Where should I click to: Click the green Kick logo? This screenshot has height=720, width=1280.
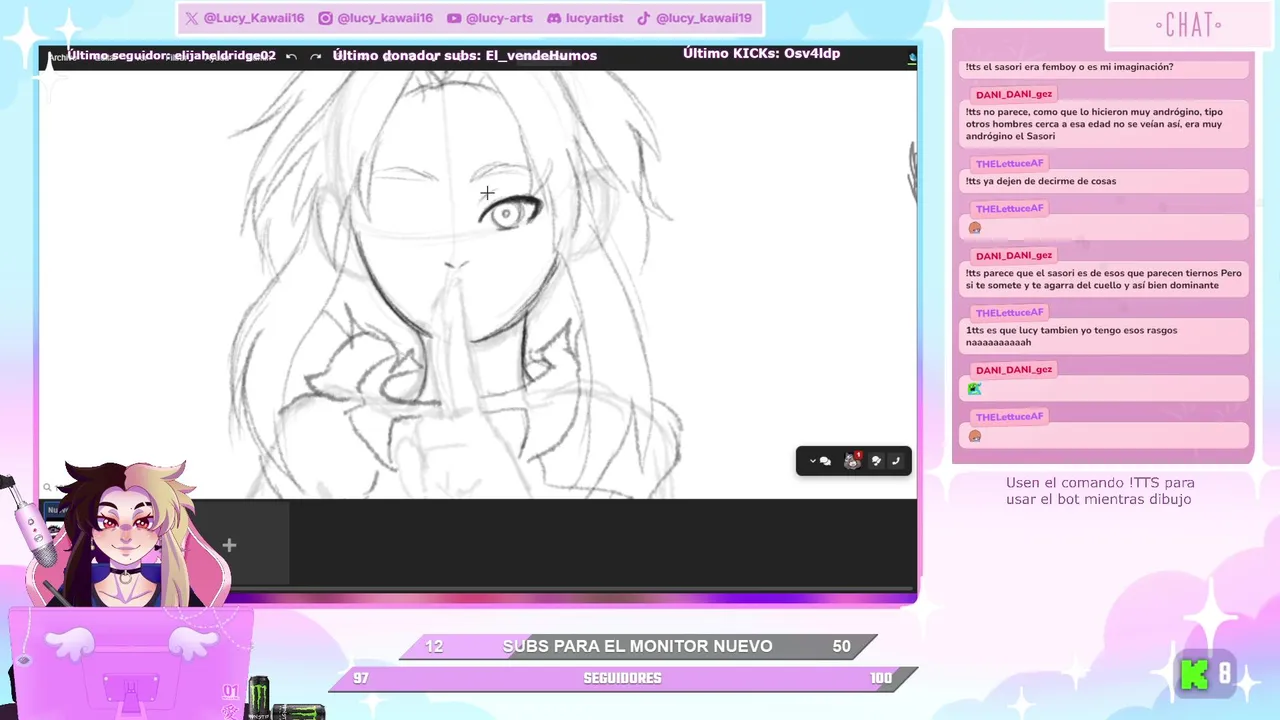[1195, 675]
